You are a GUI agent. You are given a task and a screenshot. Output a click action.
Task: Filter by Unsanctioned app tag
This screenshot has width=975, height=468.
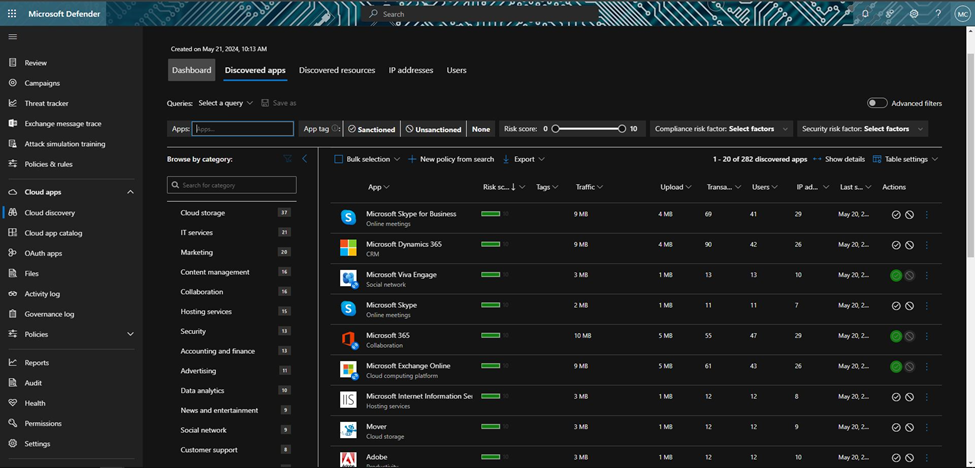433,129
